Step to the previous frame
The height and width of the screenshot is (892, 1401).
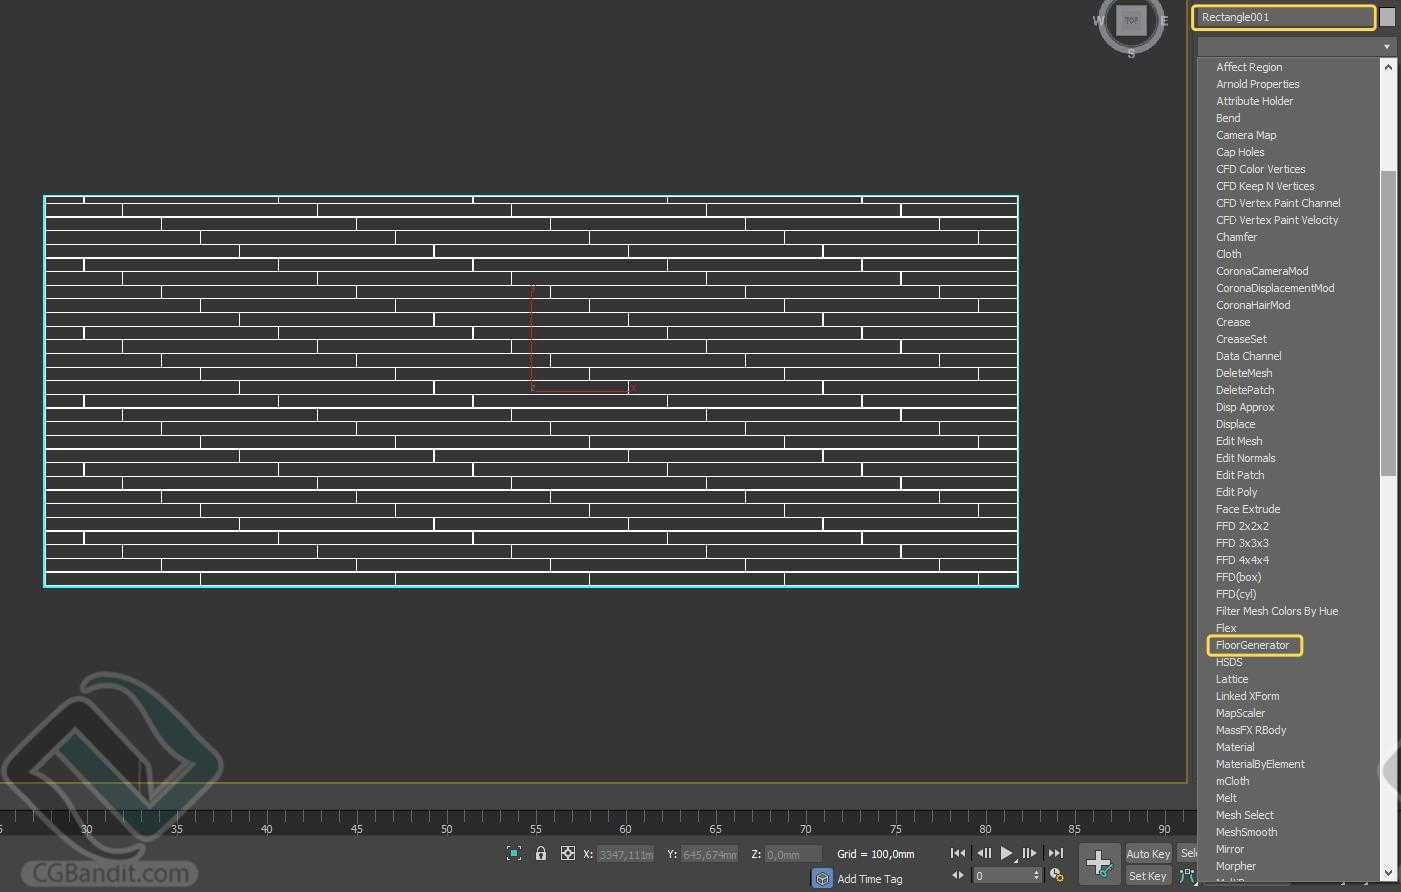pyautogui.click(x=983, y=853)
